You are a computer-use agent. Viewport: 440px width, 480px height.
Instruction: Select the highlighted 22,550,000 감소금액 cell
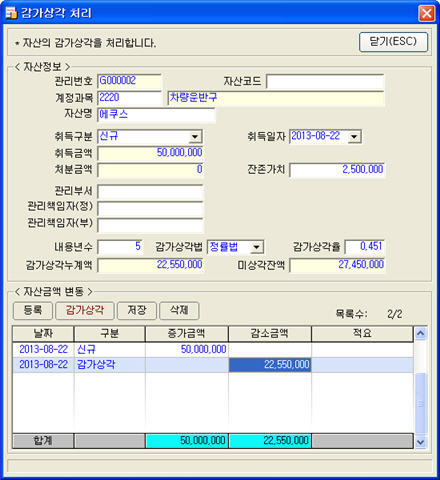pos(270,364)
